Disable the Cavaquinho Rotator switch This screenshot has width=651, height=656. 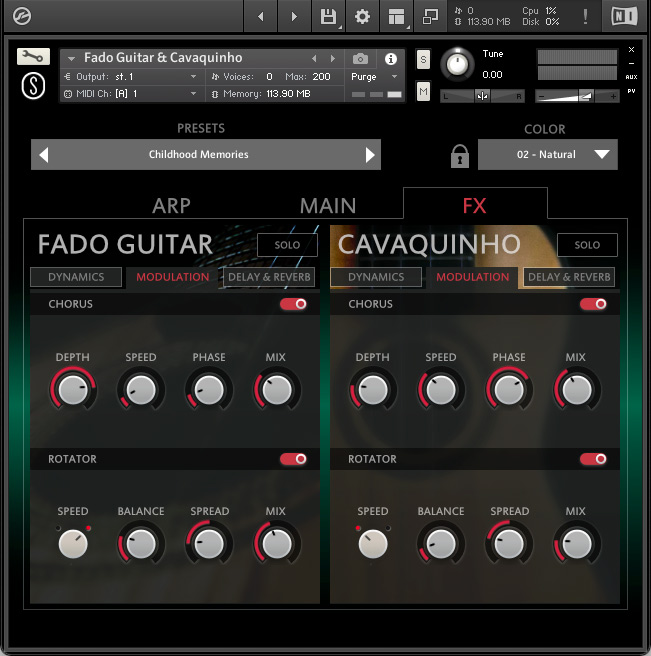pos(593,459)
